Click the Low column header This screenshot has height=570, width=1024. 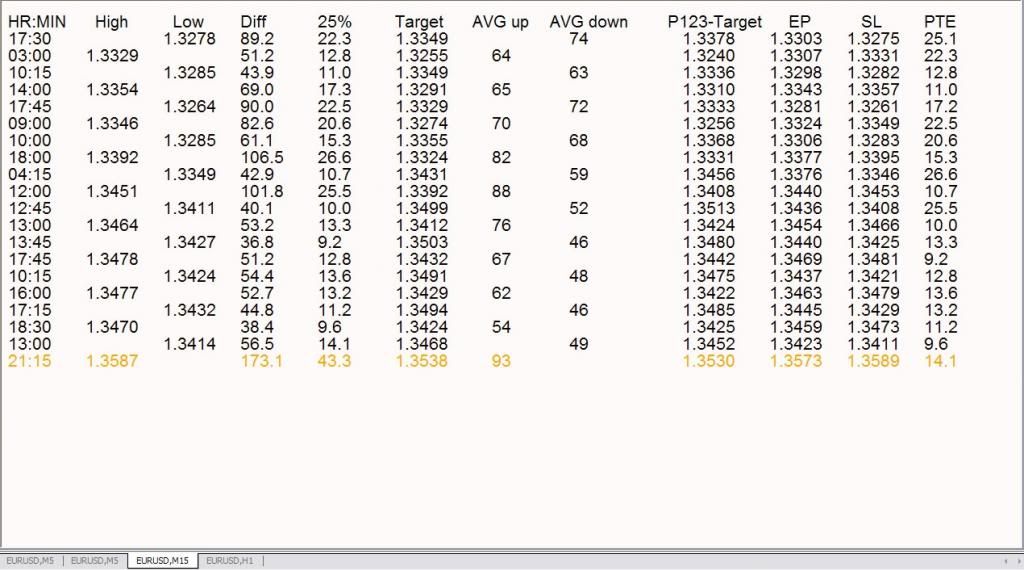pyautogui.click(x=188, y=22)
